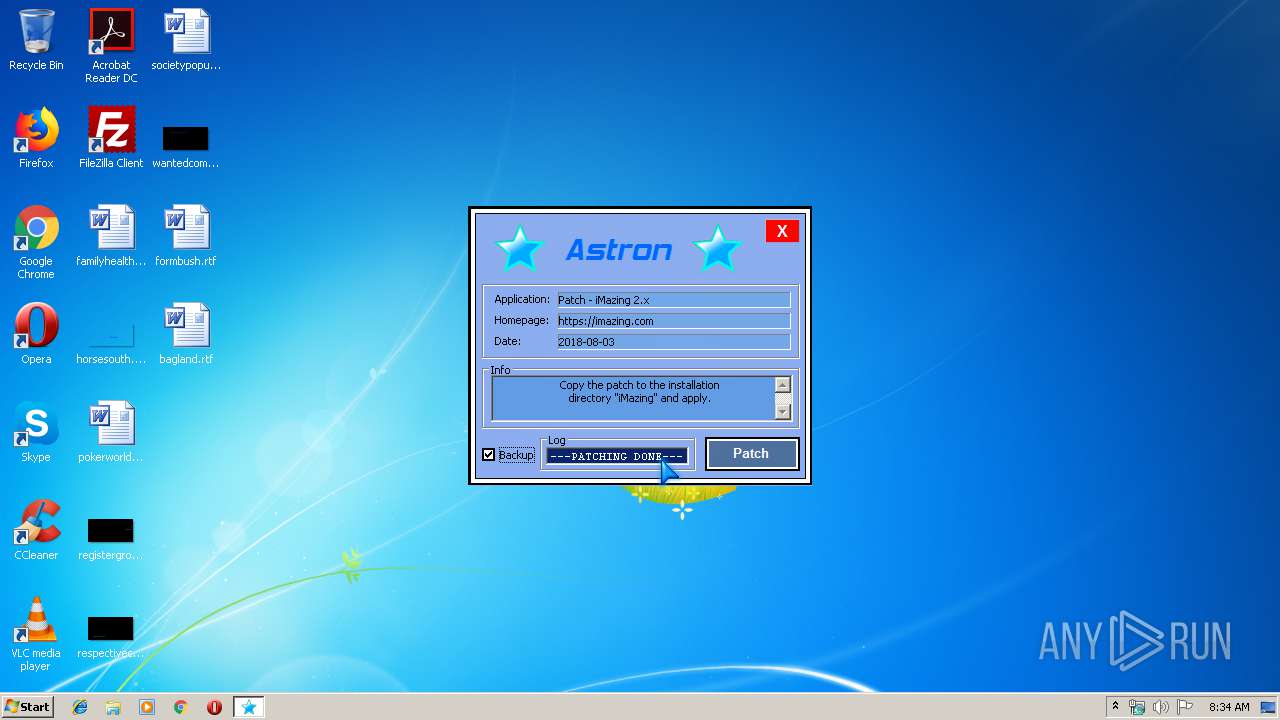Launch Internet Explorer from the taskbar
Viewport: 1280px width, 720px height.
point(80,707)
